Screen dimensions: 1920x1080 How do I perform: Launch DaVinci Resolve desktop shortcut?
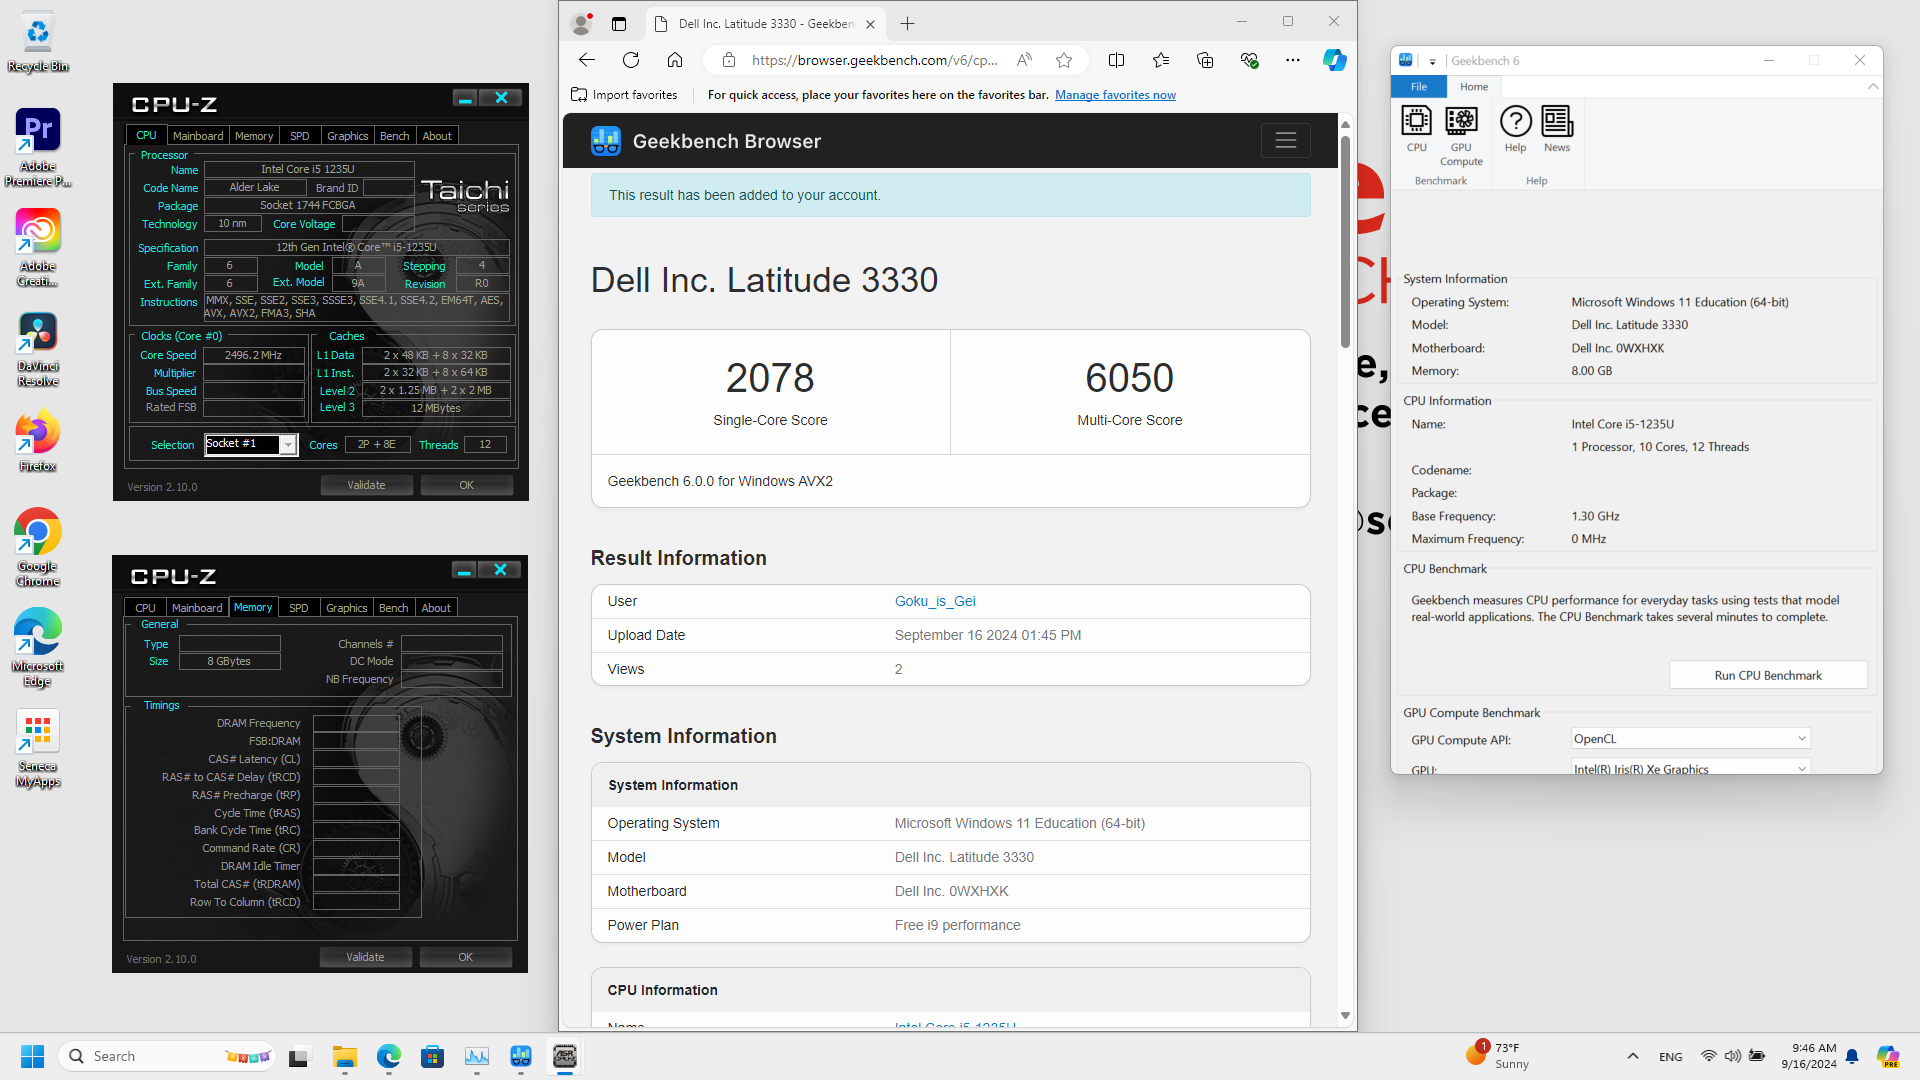tap(38, 349)
